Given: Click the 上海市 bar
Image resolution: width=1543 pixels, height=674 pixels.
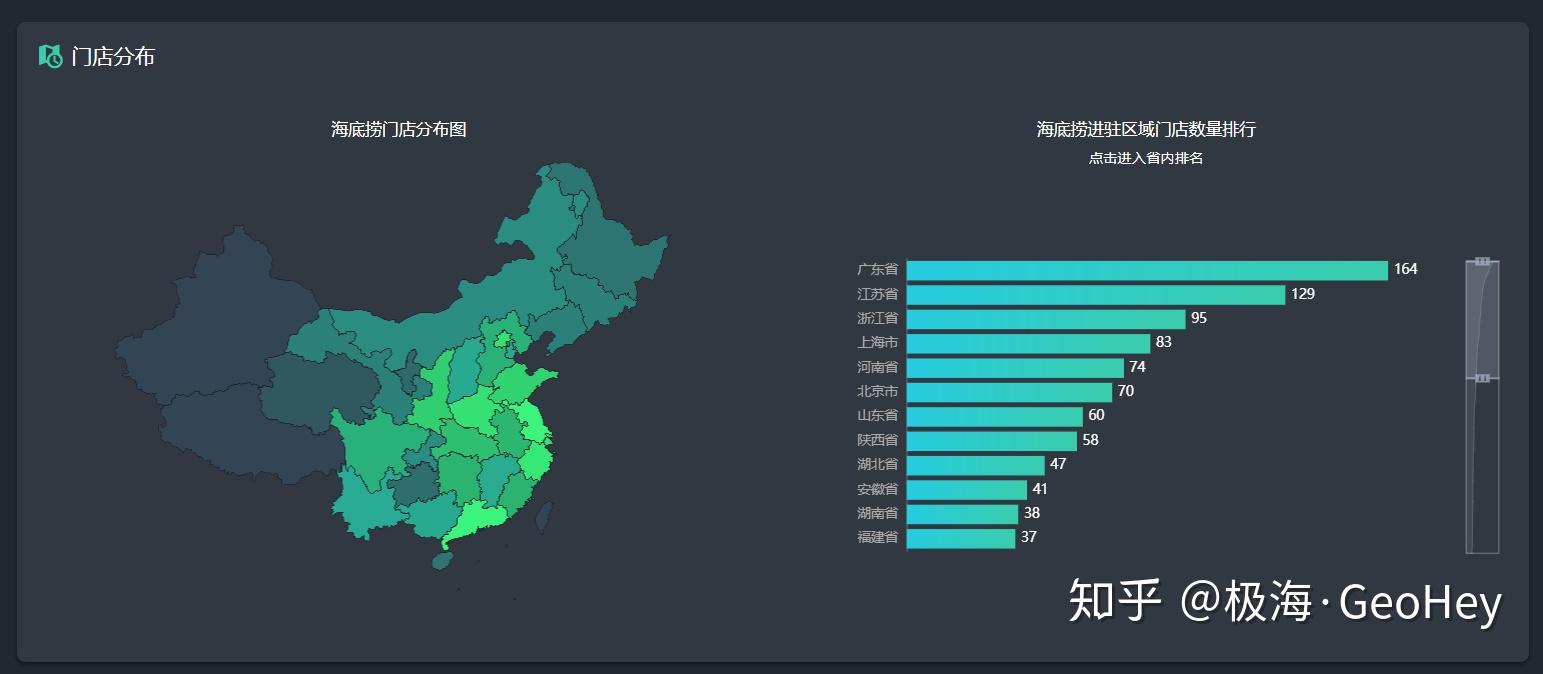Looking at the screenshot, I should pos(1028,343).
